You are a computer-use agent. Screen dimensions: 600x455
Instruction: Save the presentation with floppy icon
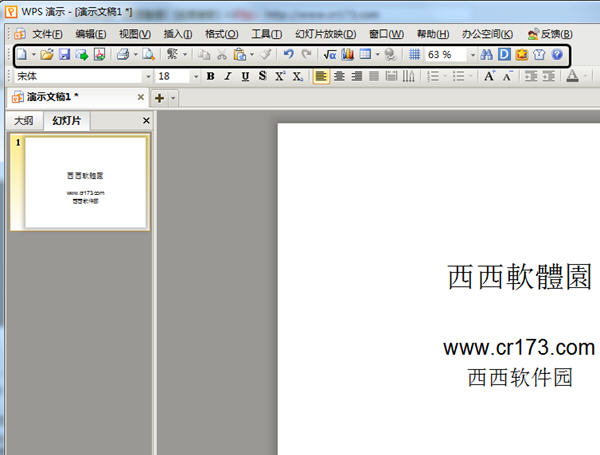click(x=64, y=55)
